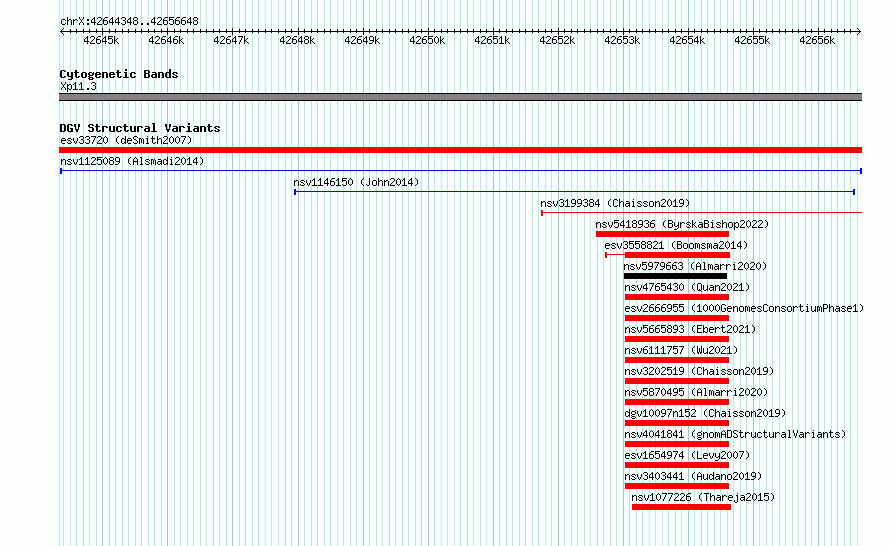Open nsv6111757 (Wu2021) label
The height and width of the screenshot is (546, 890).
tap(681, 350)
